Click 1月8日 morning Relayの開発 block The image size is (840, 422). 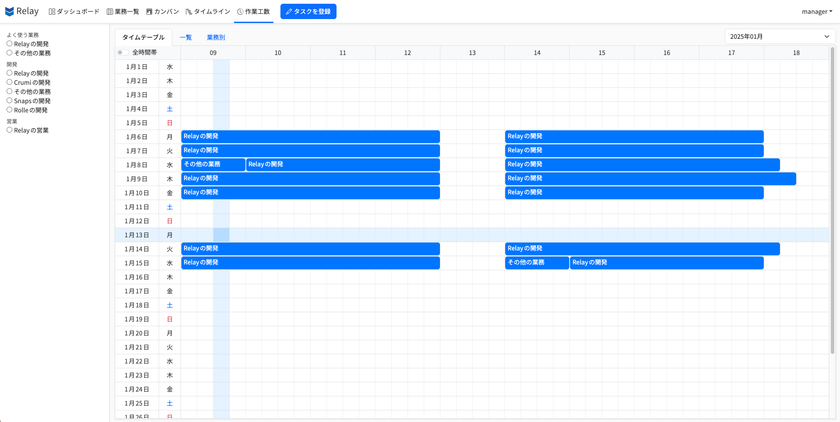tap(343, 164)
